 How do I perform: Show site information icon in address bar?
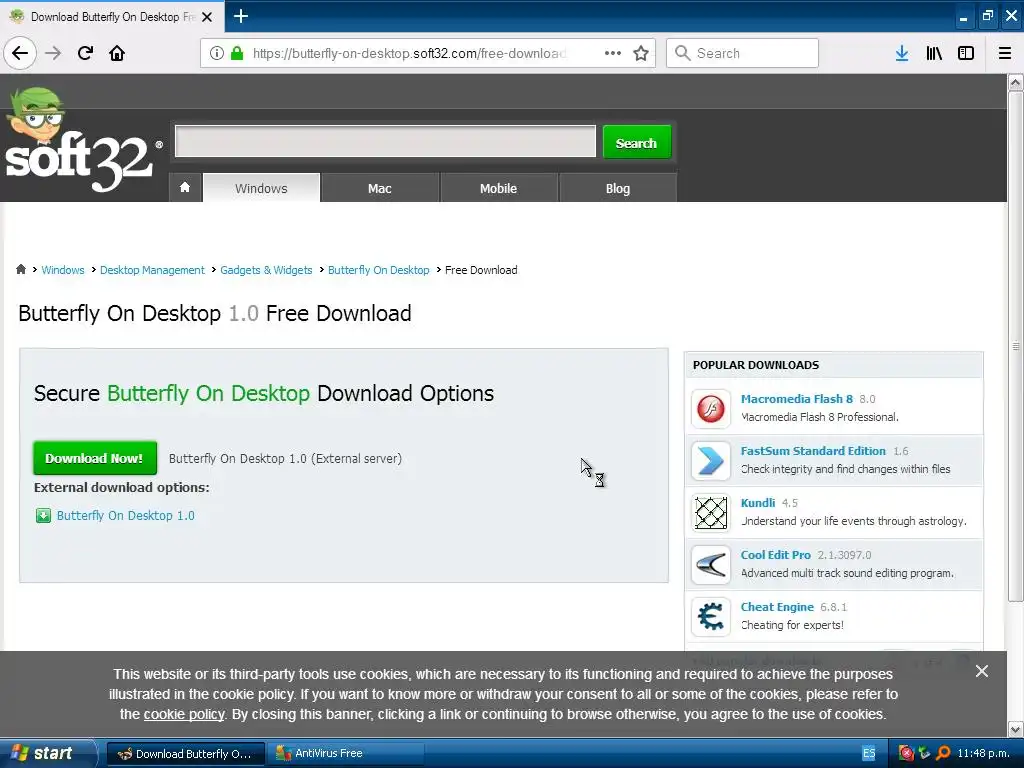point(217,53)
